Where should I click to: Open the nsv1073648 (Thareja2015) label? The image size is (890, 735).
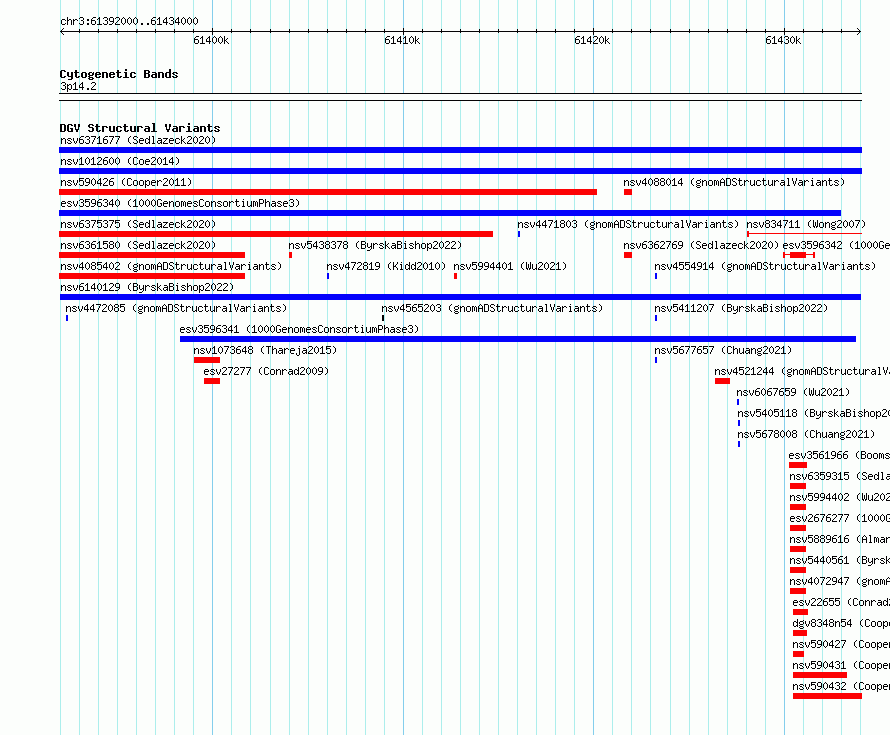[x=265, y=350]
